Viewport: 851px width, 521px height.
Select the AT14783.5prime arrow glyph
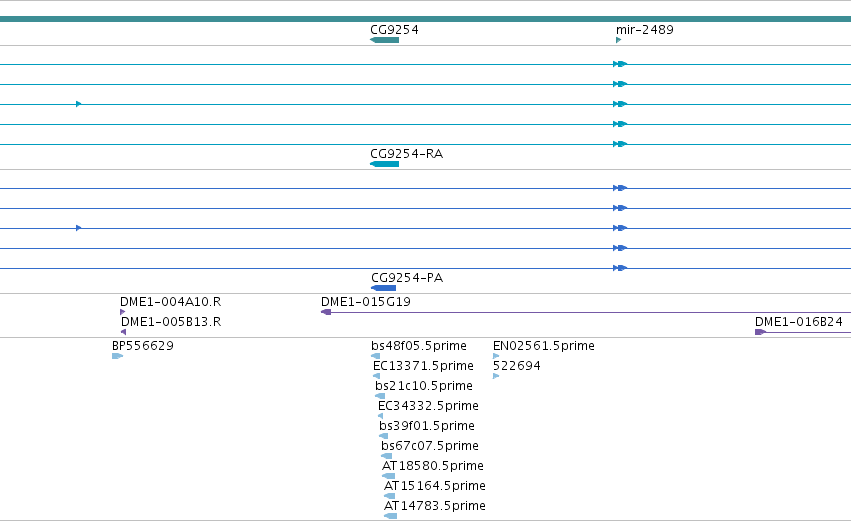click(x=391, y=516)
